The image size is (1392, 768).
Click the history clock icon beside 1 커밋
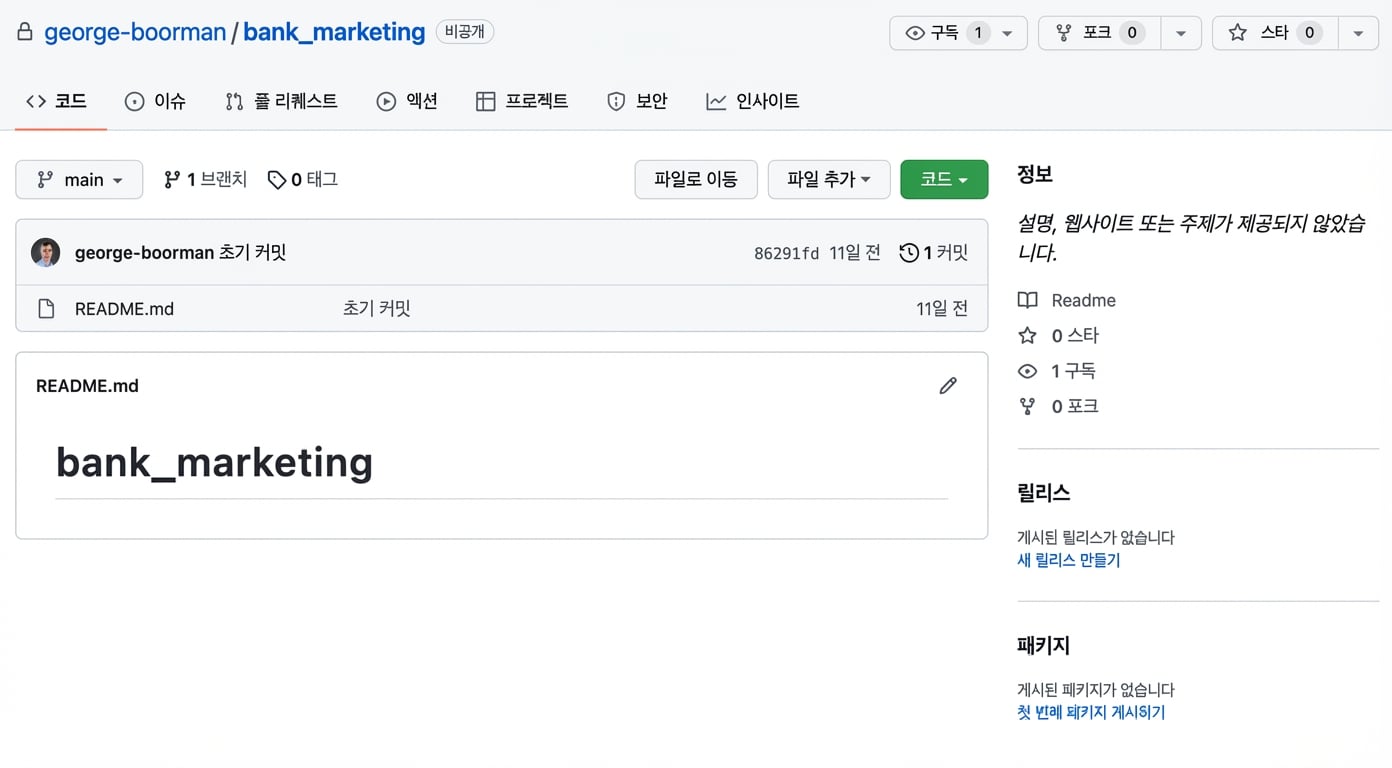click(x=908, y=253)
